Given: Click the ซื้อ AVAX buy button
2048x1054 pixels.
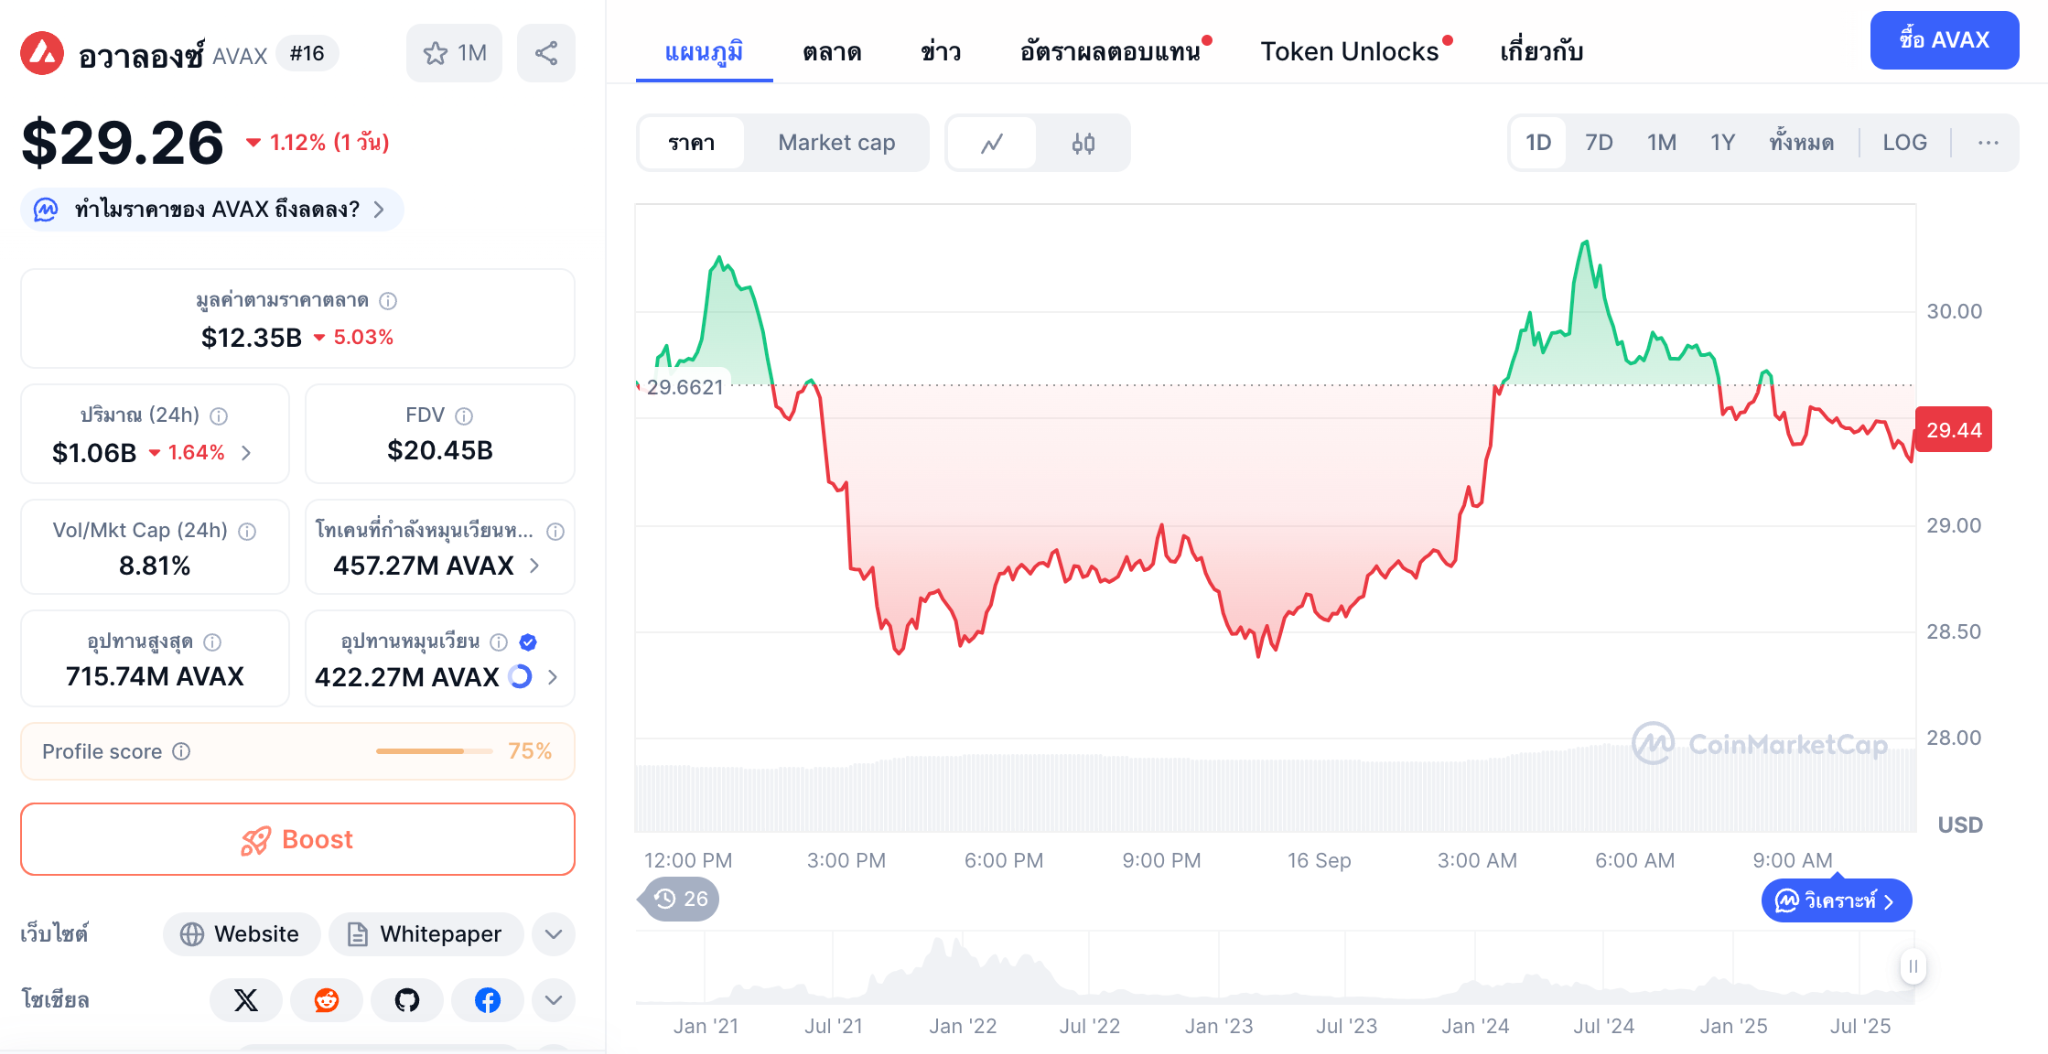Looking at the screenshot, I should click(1943, 40).
